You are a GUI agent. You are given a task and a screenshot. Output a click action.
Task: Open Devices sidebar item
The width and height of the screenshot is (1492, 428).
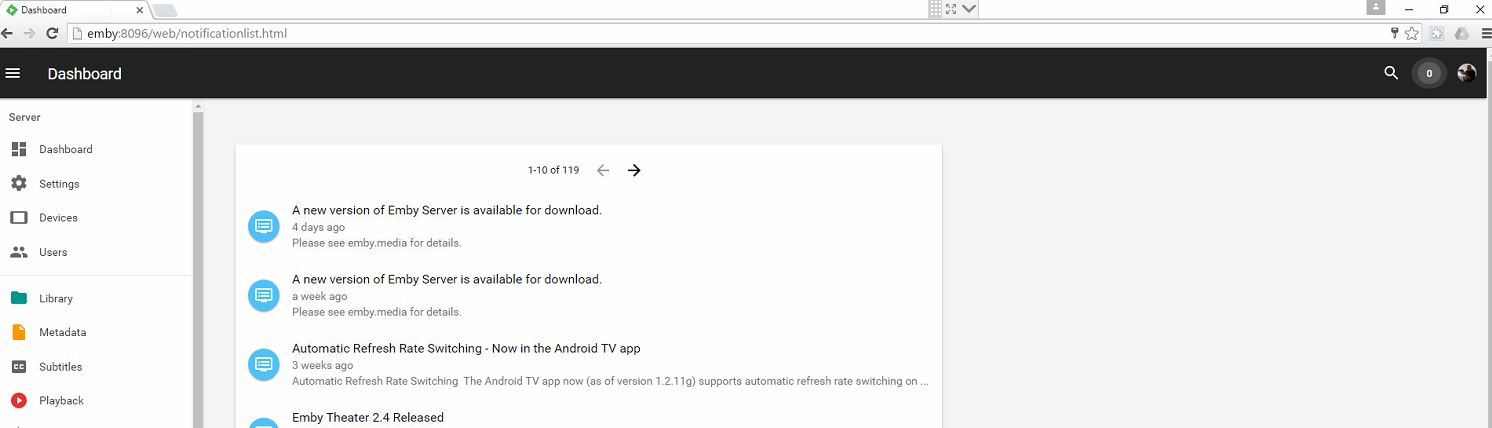point(96,218)
